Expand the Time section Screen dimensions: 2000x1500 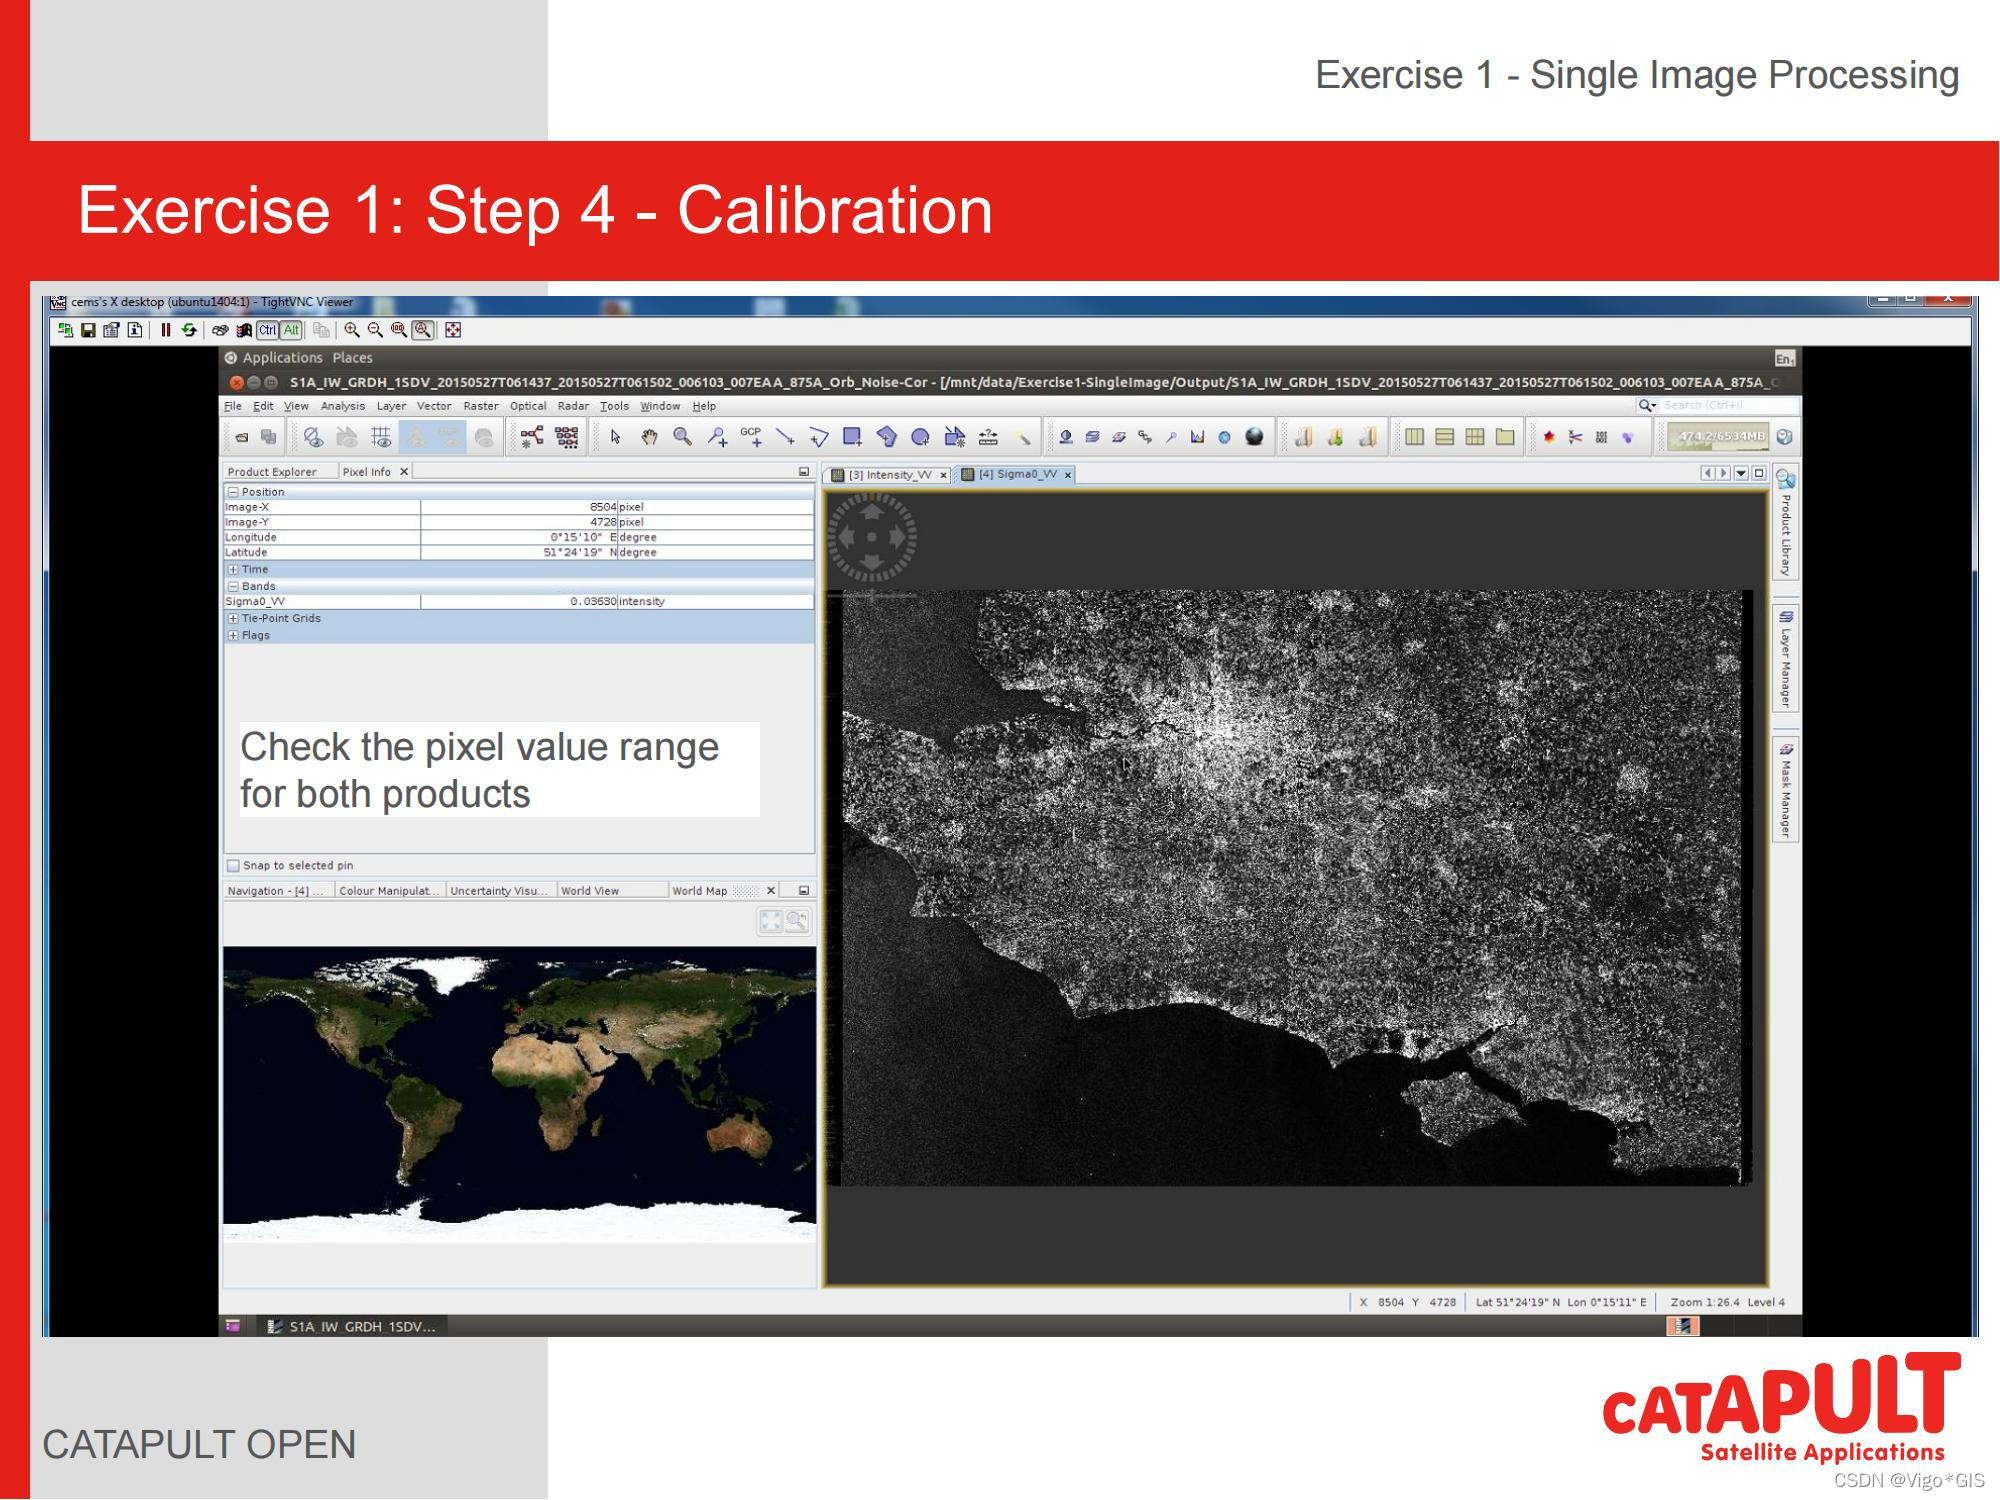click(233, 570)
